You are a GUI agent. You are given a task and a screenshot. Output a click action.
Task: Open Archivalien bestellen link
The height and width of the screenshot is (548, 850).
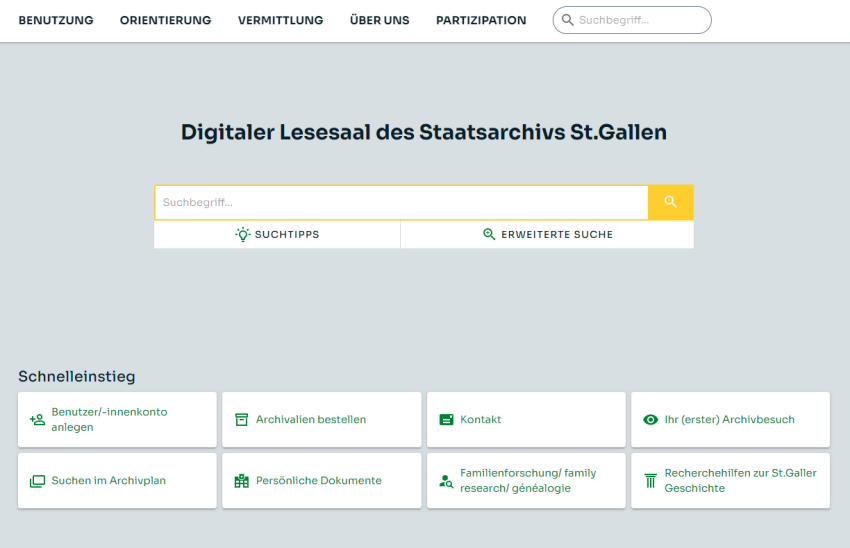click(321, 420)
